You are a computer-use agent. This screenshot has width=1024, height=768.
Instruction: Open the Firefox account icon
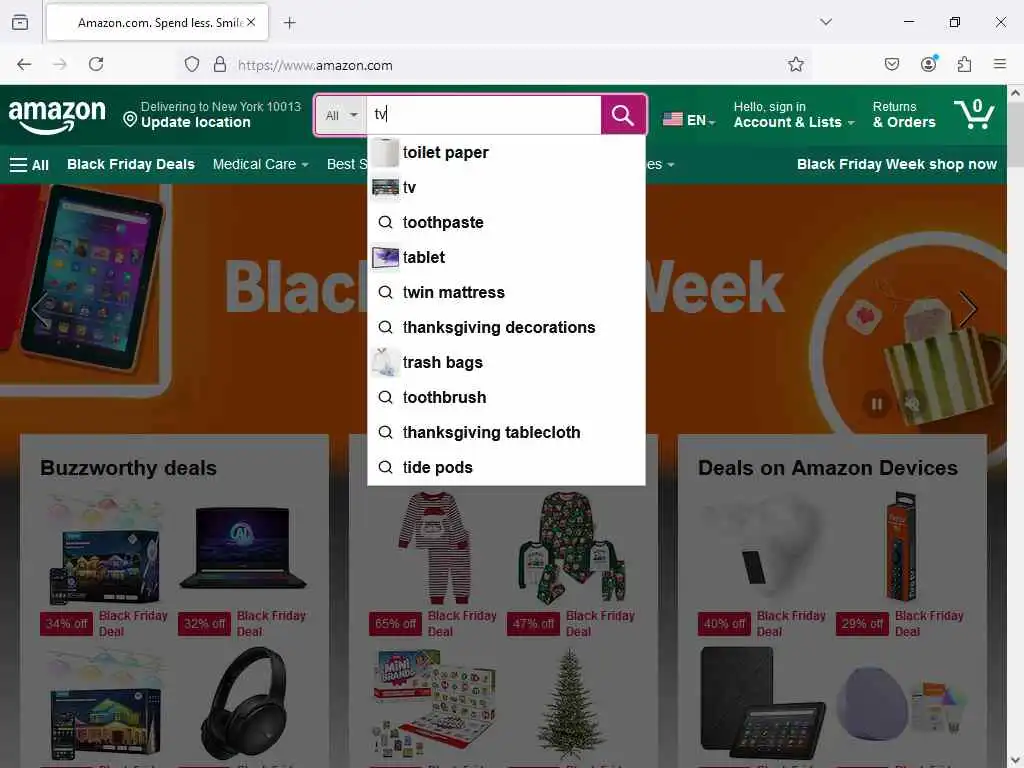(928, 64)
